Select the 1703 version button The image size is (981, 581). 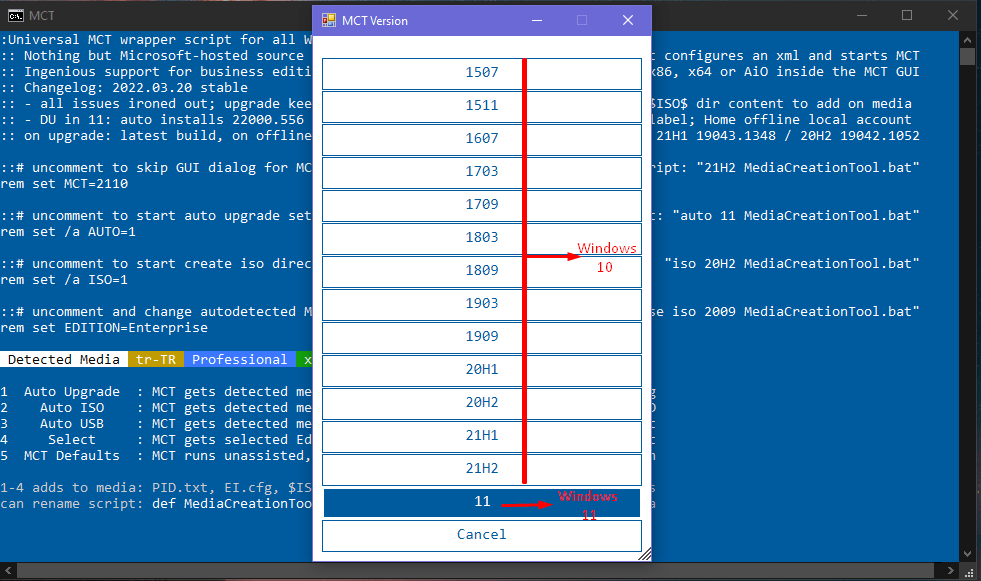(x=482, y=173)
